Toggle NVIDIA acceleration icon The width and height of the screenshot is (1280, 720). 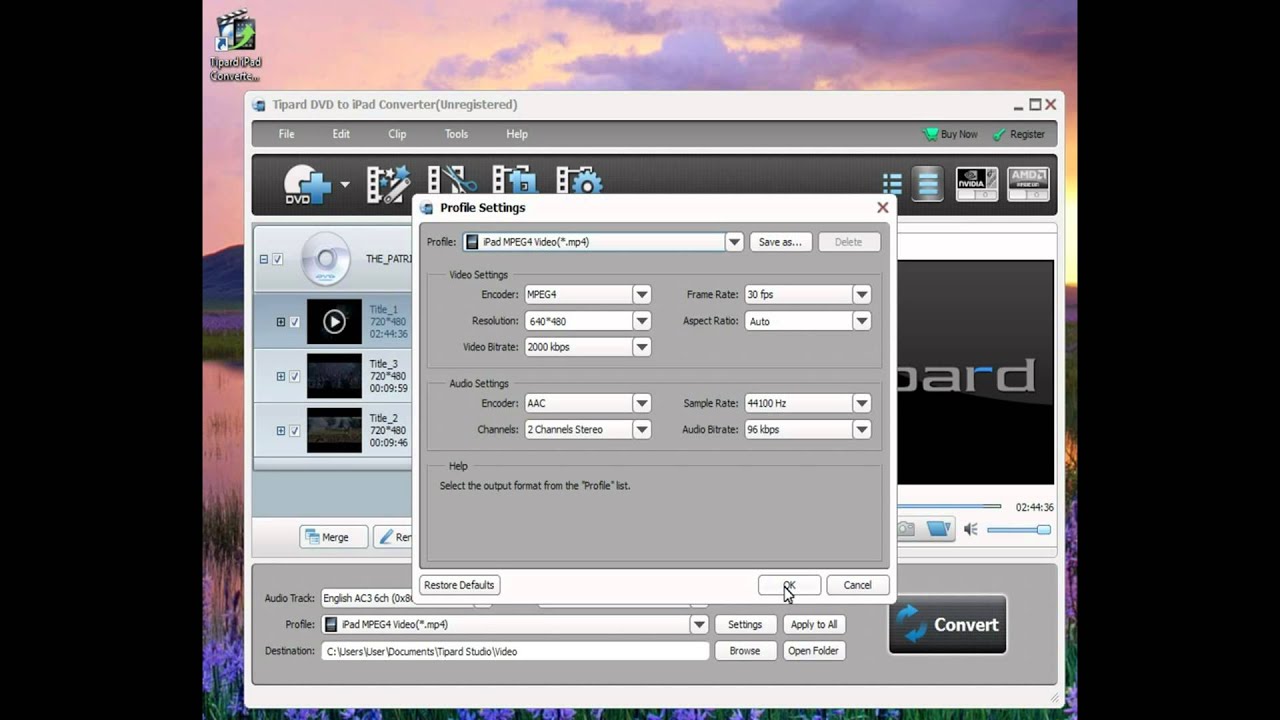[x=977, y=184]
